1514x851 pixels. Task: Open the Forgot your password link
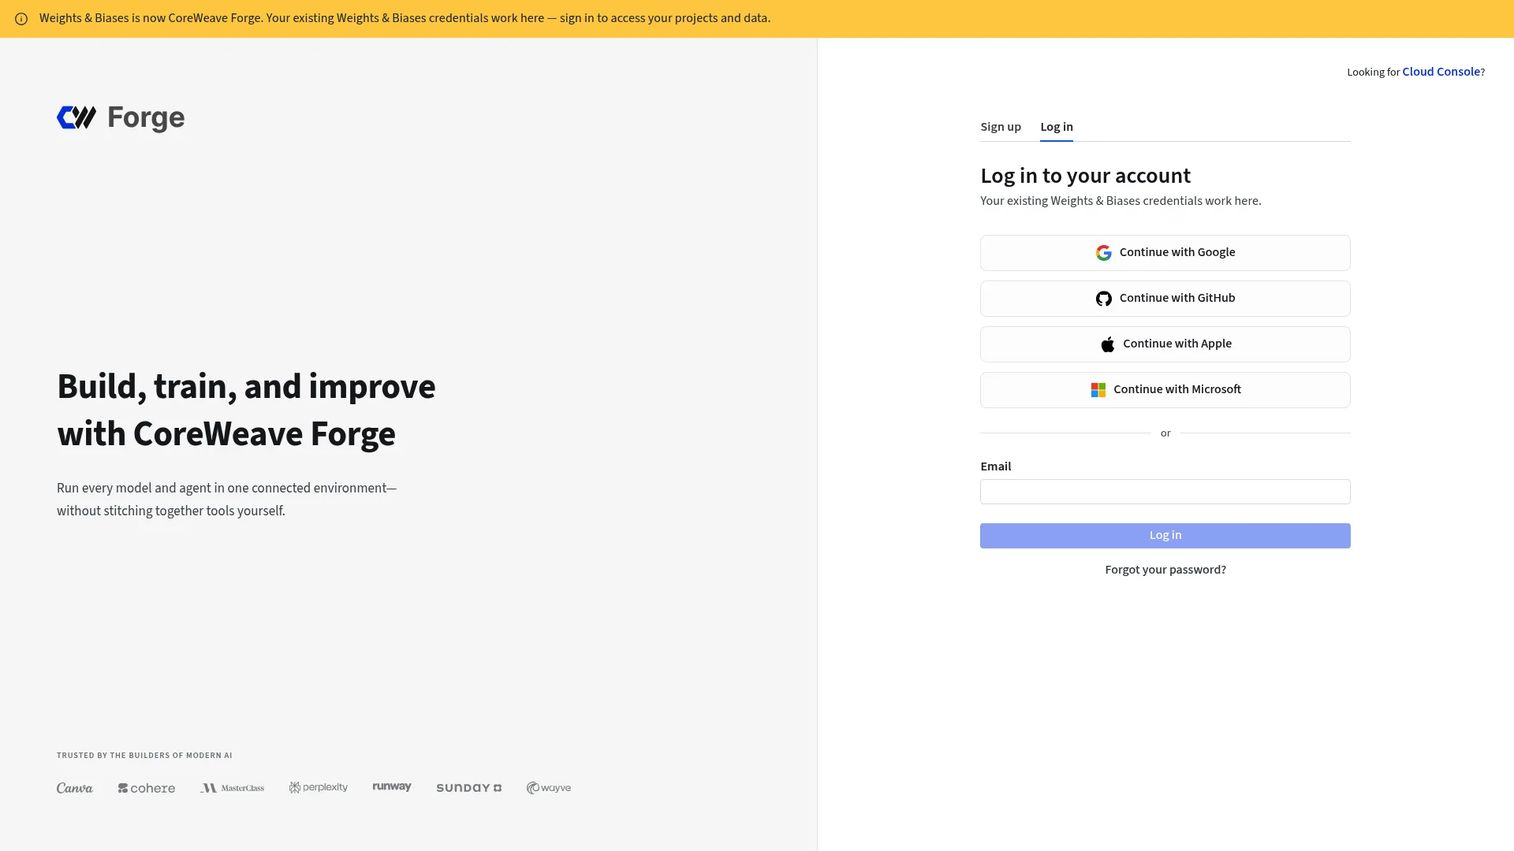pyautogui.click(x=1165, y=570)
